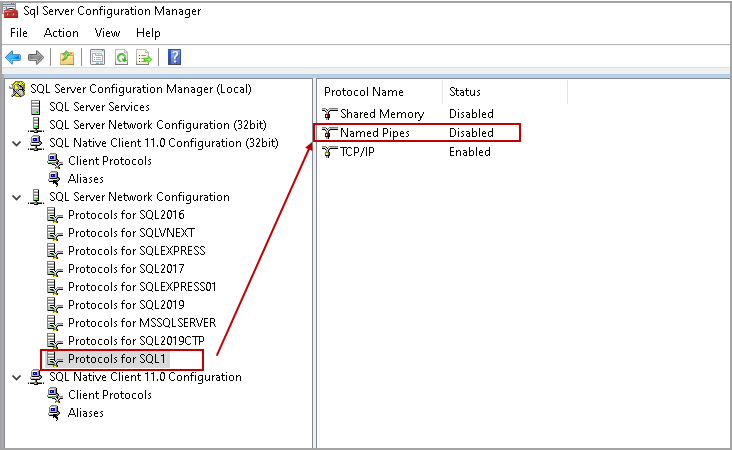Image resolution: width=732 pixels, height=450 pixels.
Task: Collapse the bottom SQL Native Client 11.0 Configuration node
Action: [15, 377]
